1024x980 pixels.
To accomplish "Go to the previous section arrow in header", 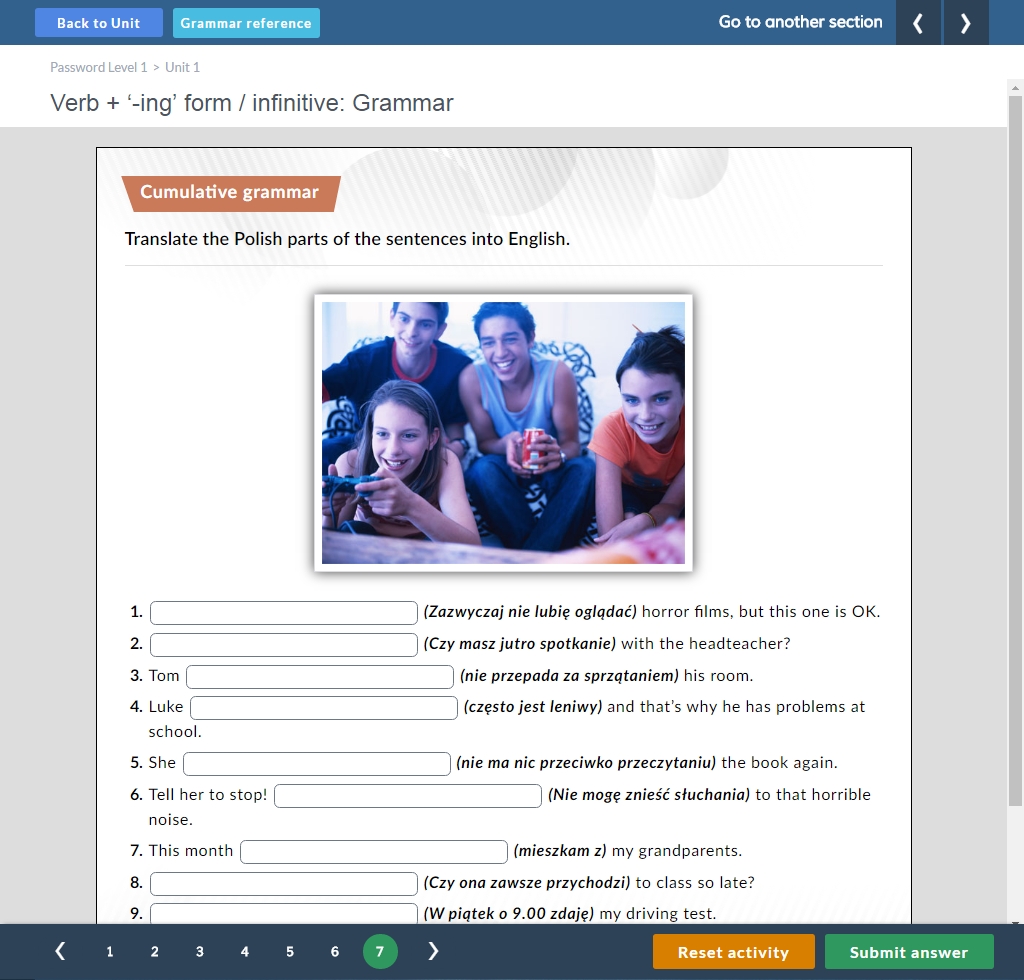I will coord(918,23).
